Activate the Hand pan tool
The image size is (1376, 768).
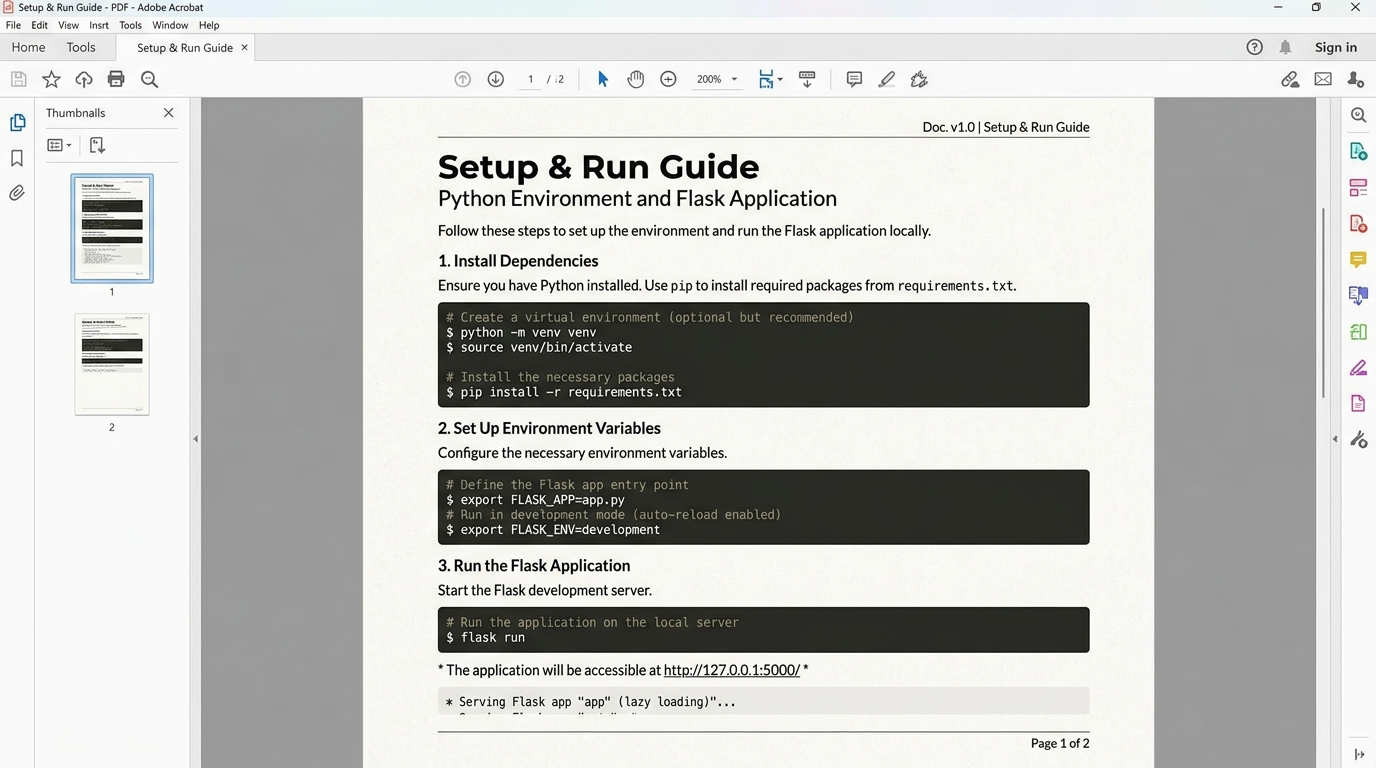pos(635,79)
